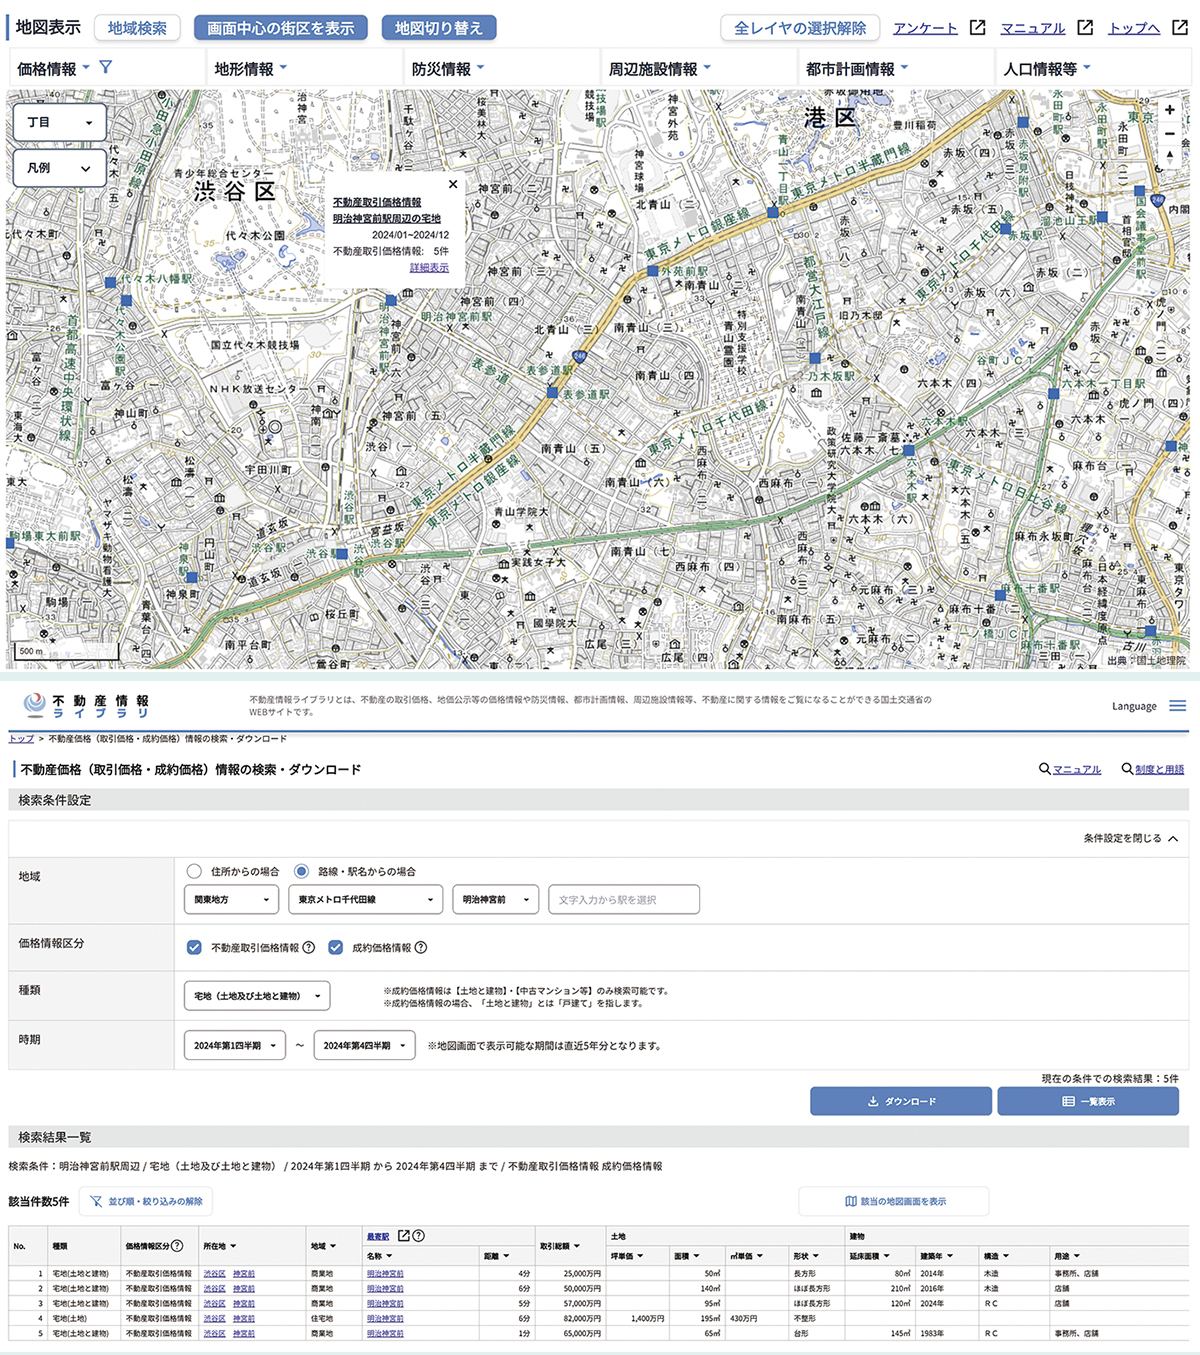Open the hamburger menu next to Language
This screenshot has width=1200, height=1355.
pos(1178,706)
